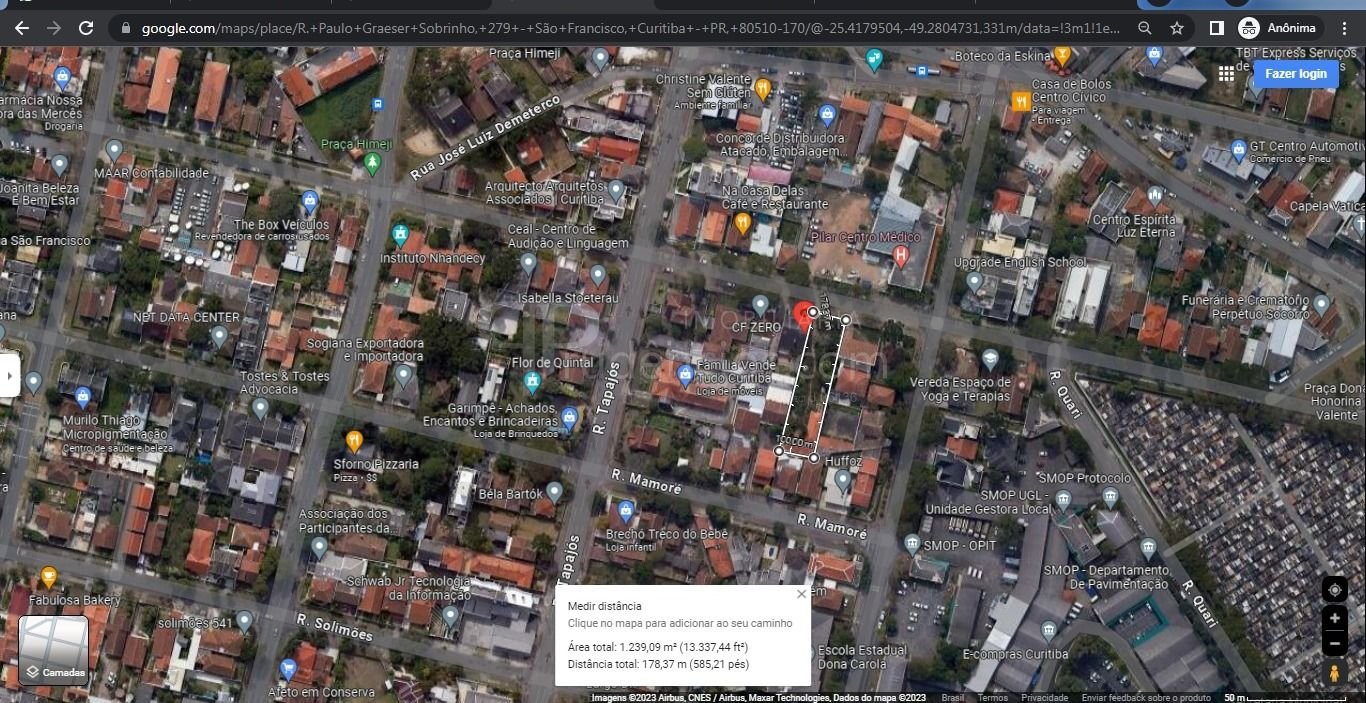Click the browser reload button
Image resolution: width=1366 pixels, height=703 pixels.
click(x=86, y=28)
